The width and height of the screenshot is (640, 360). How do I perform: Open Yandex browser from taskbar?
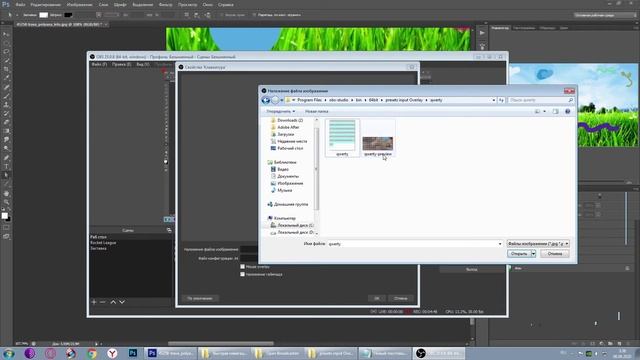point(112,353)
